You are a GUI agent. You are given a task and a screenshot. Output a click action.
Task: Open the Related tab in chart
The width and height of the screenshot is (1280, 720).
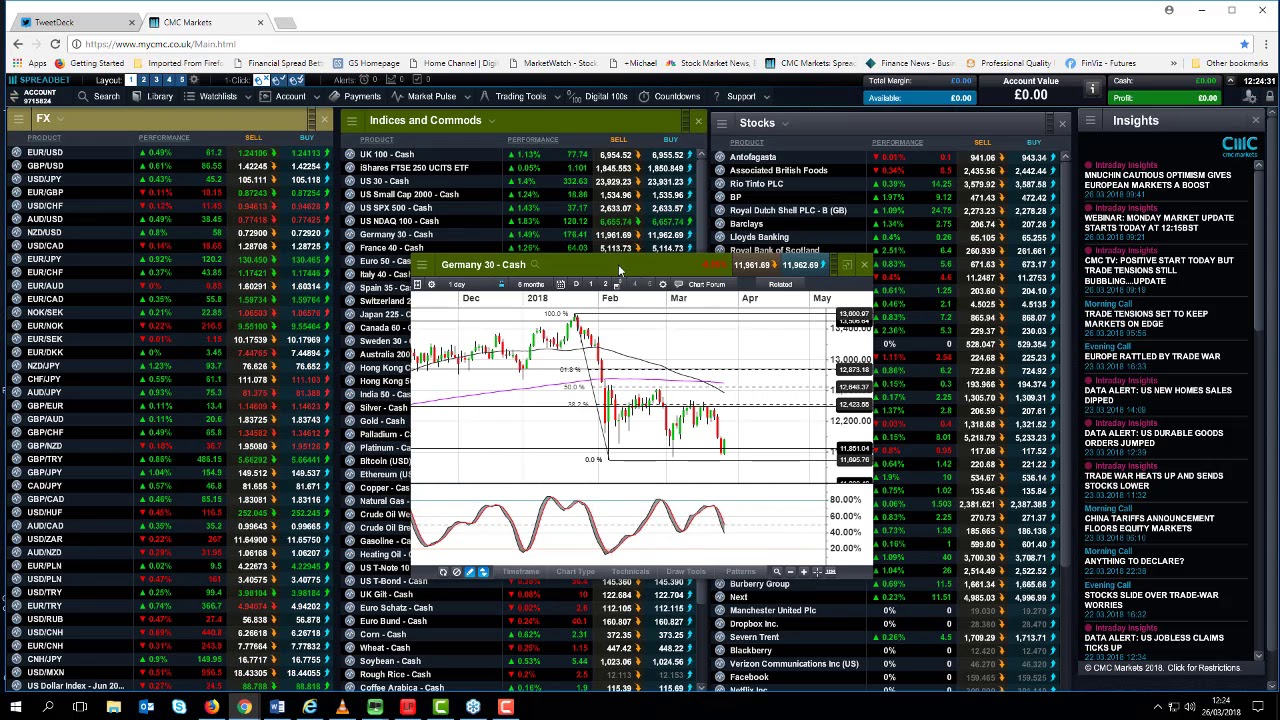(780, 285)
